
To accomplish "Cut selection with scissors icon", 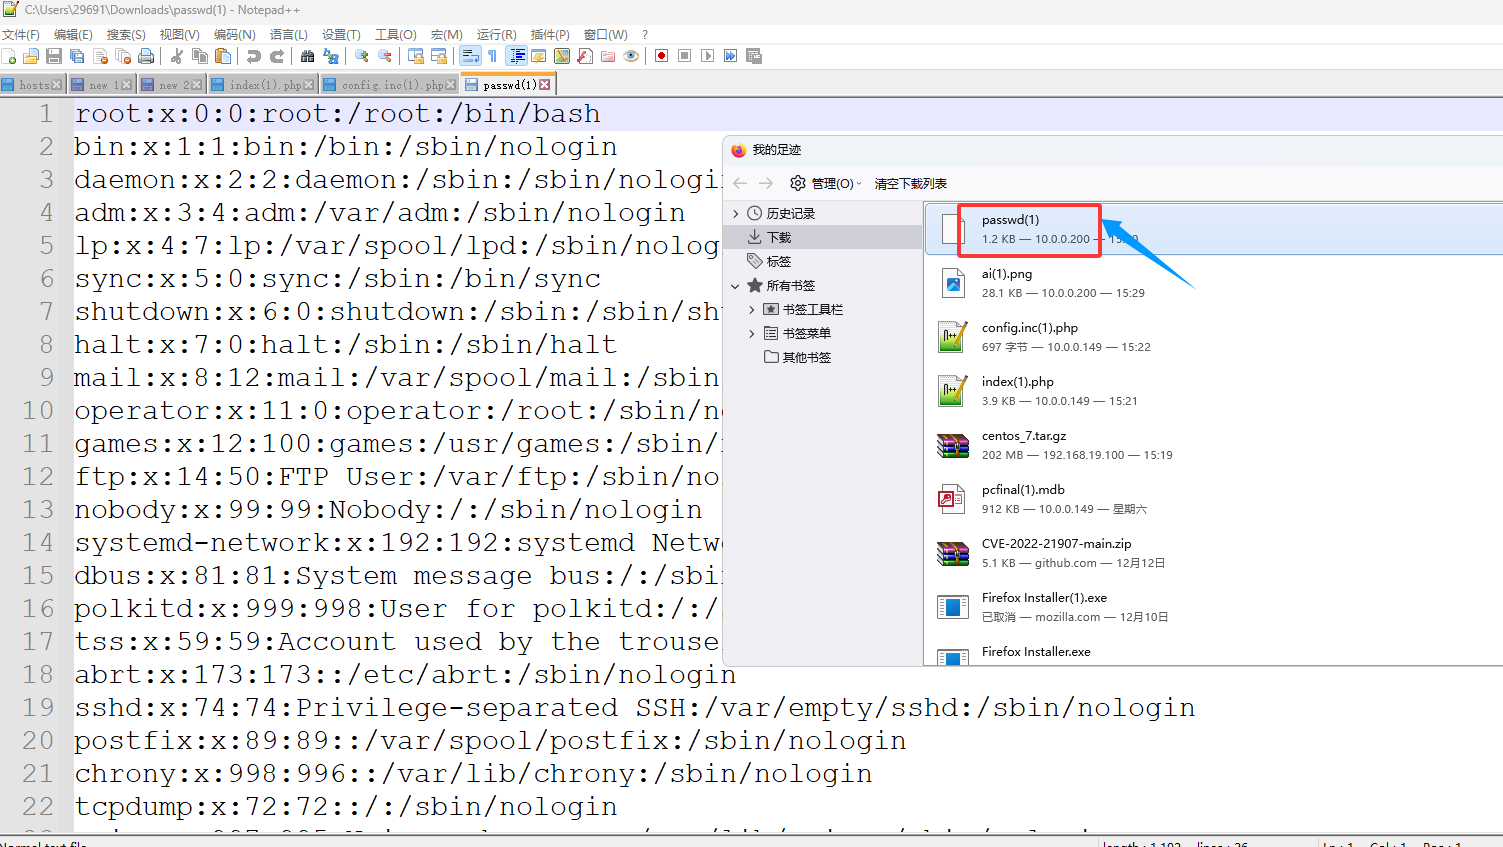I will [177, 56].
